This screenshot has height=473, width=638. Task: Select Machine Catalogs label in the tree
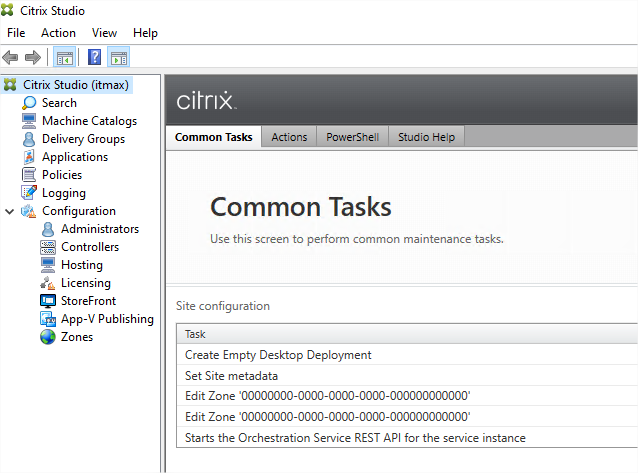point(90,121)
